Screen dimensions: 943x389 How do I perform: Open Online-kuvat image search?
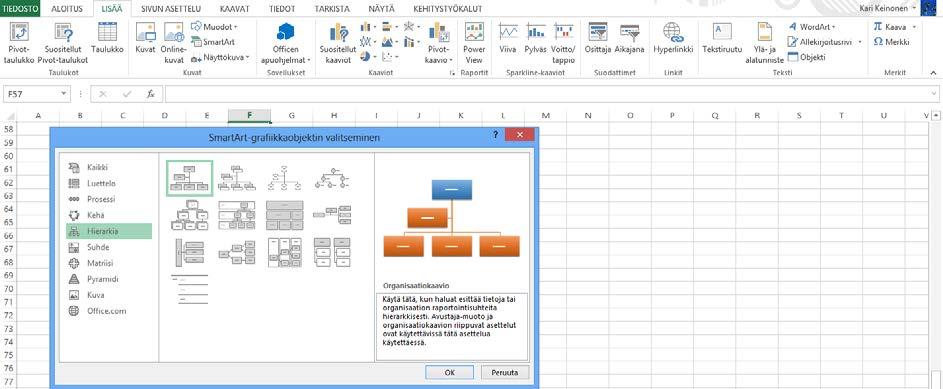(x=173, y=43)
